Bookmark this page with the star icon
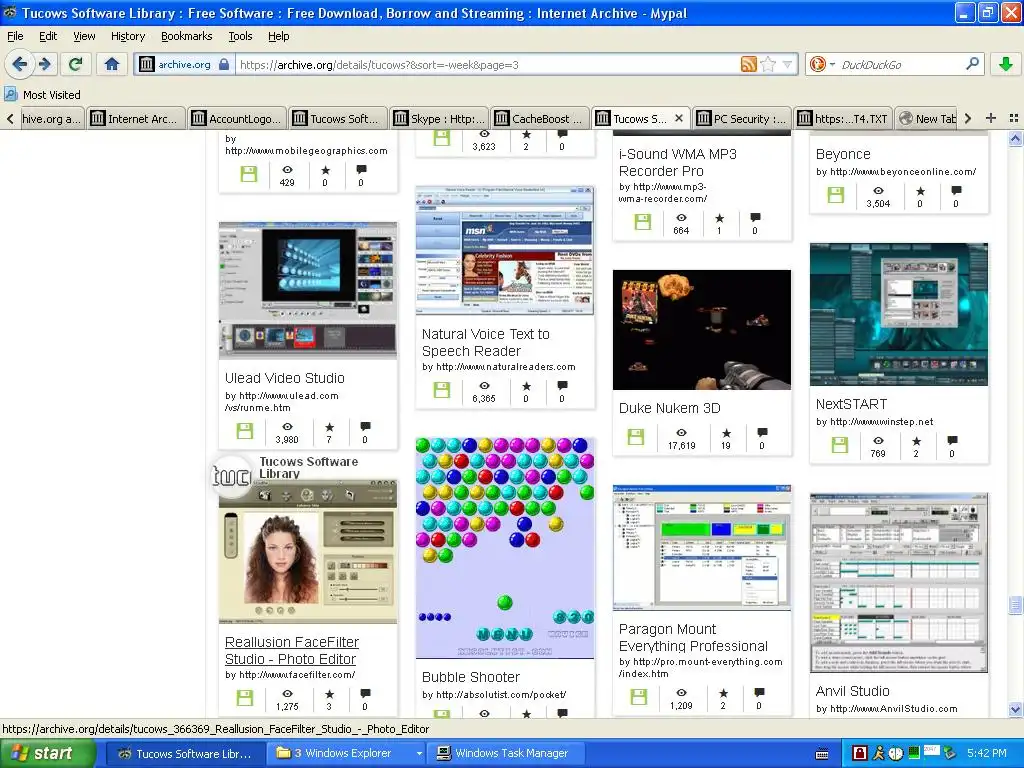The image size is (1024, 768). [768, 64]
